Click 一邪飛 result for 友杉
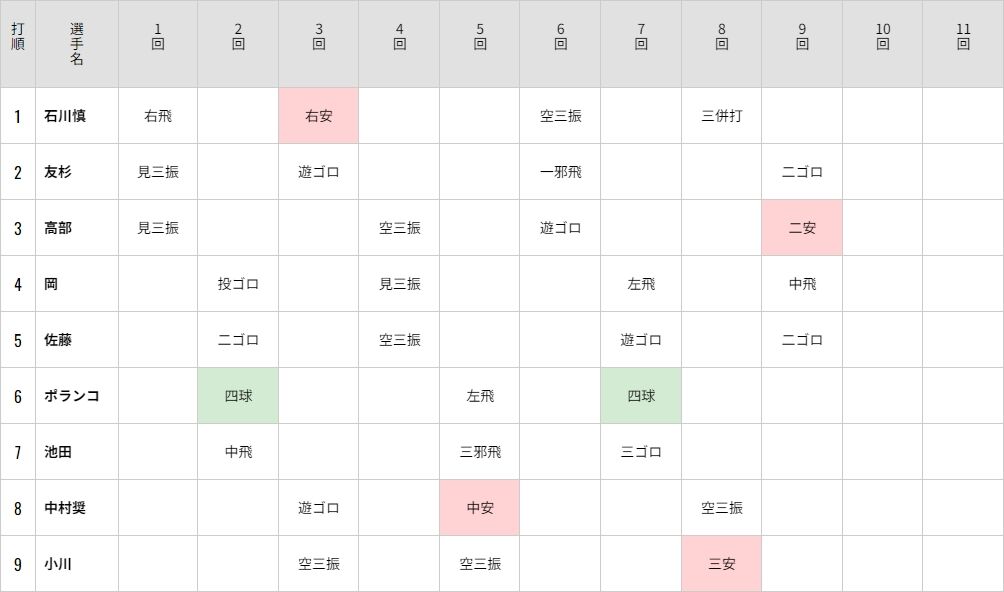Image resolution: width=1004 pixels, height=592 pixels. pyautogui.click(x=560, y=172)
